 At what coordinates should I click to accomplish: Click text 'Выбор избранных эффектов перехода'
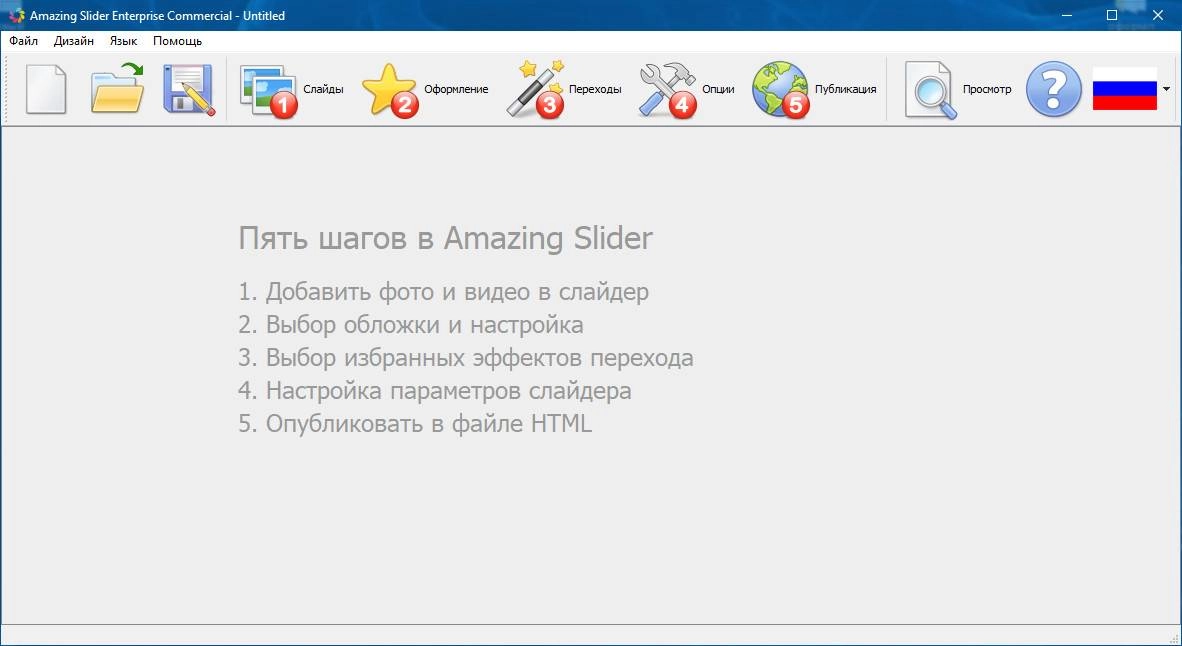pos(479,358)
